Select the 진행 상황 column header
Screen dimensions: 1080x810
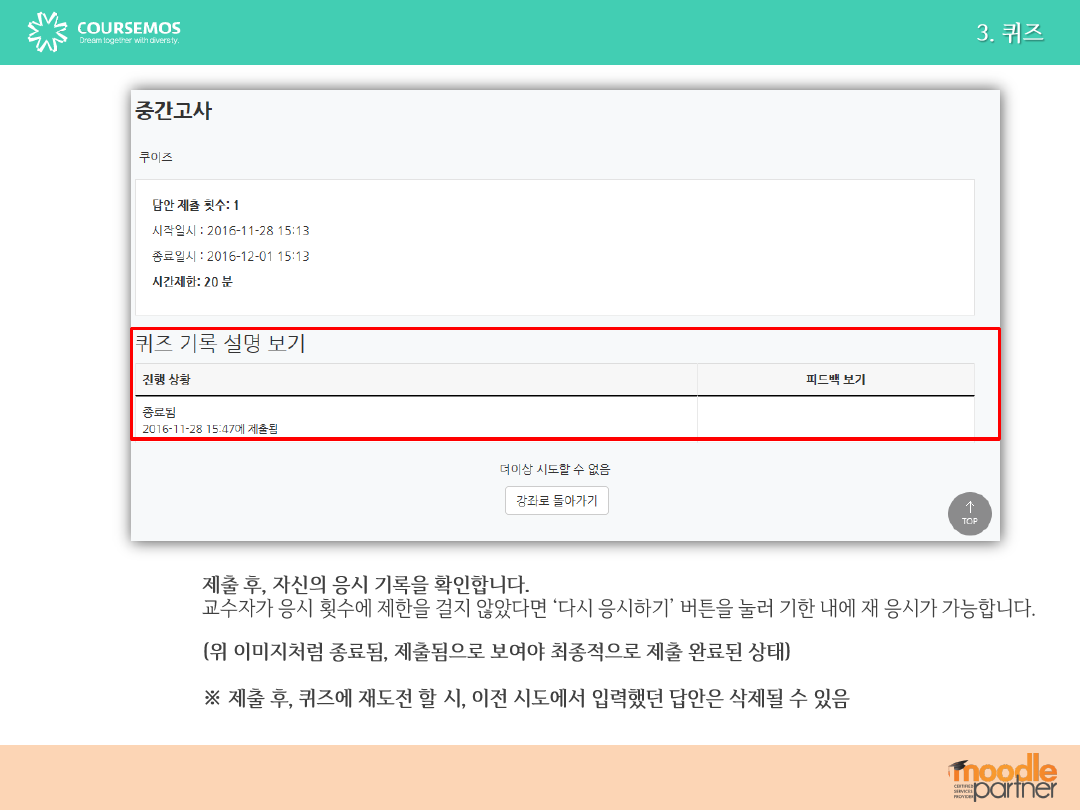166,380
